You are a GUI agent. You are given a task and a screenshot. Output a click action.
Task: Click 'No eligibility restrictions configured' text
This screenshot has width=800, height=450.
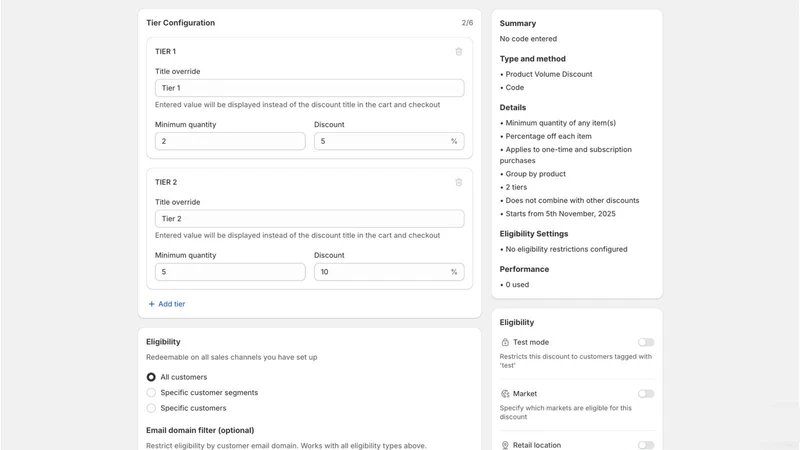coord(566,249)
